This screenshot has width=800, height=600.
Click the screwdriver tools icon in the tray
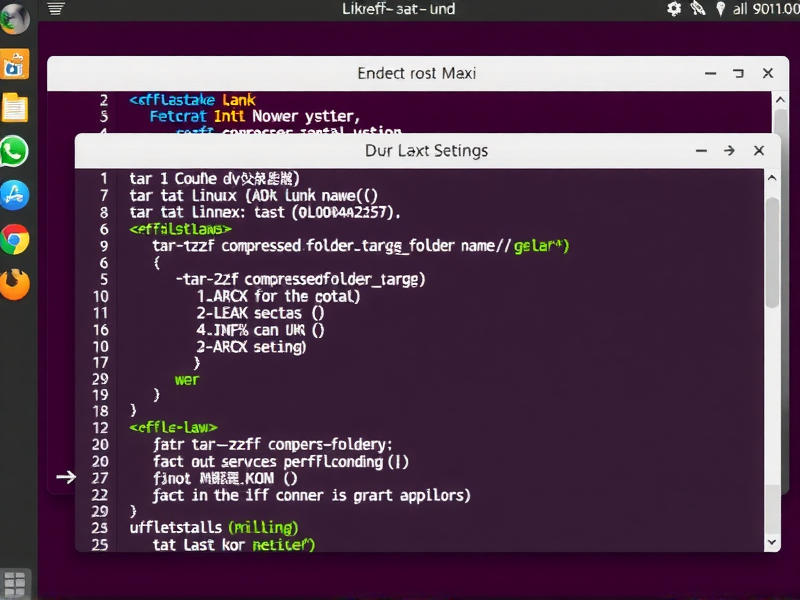[698, 9]
